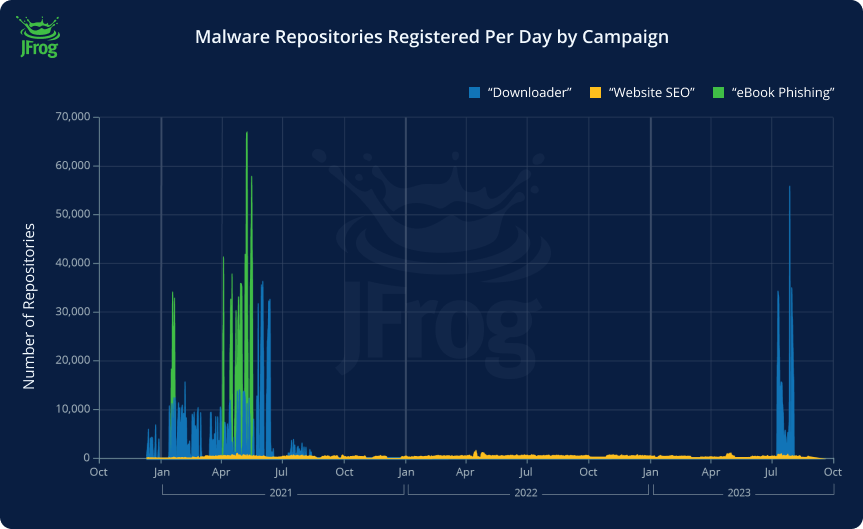This screenshot has height=529, width=863.
Task: Click the yellow Website SEO legend swatch
Action: point(595,93)
